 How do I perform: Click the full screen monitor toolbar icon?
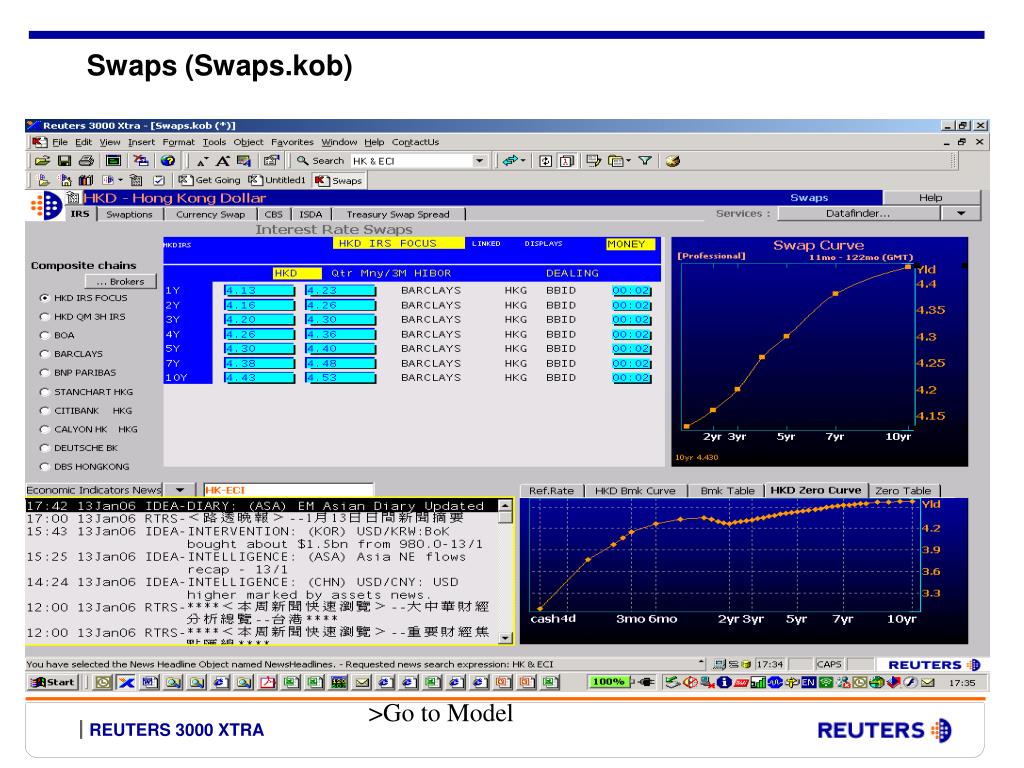pyautogui.click(x=114, y=161)
